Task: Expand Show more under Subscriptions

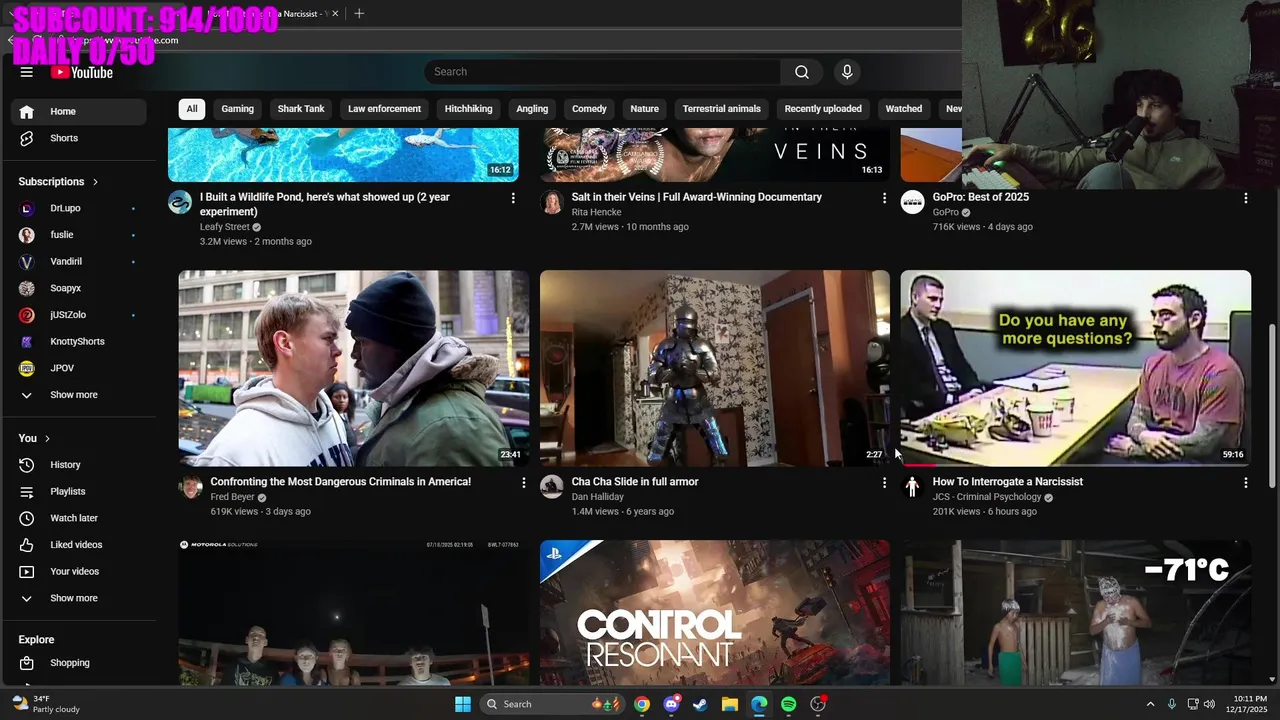Action: point(78,395)
